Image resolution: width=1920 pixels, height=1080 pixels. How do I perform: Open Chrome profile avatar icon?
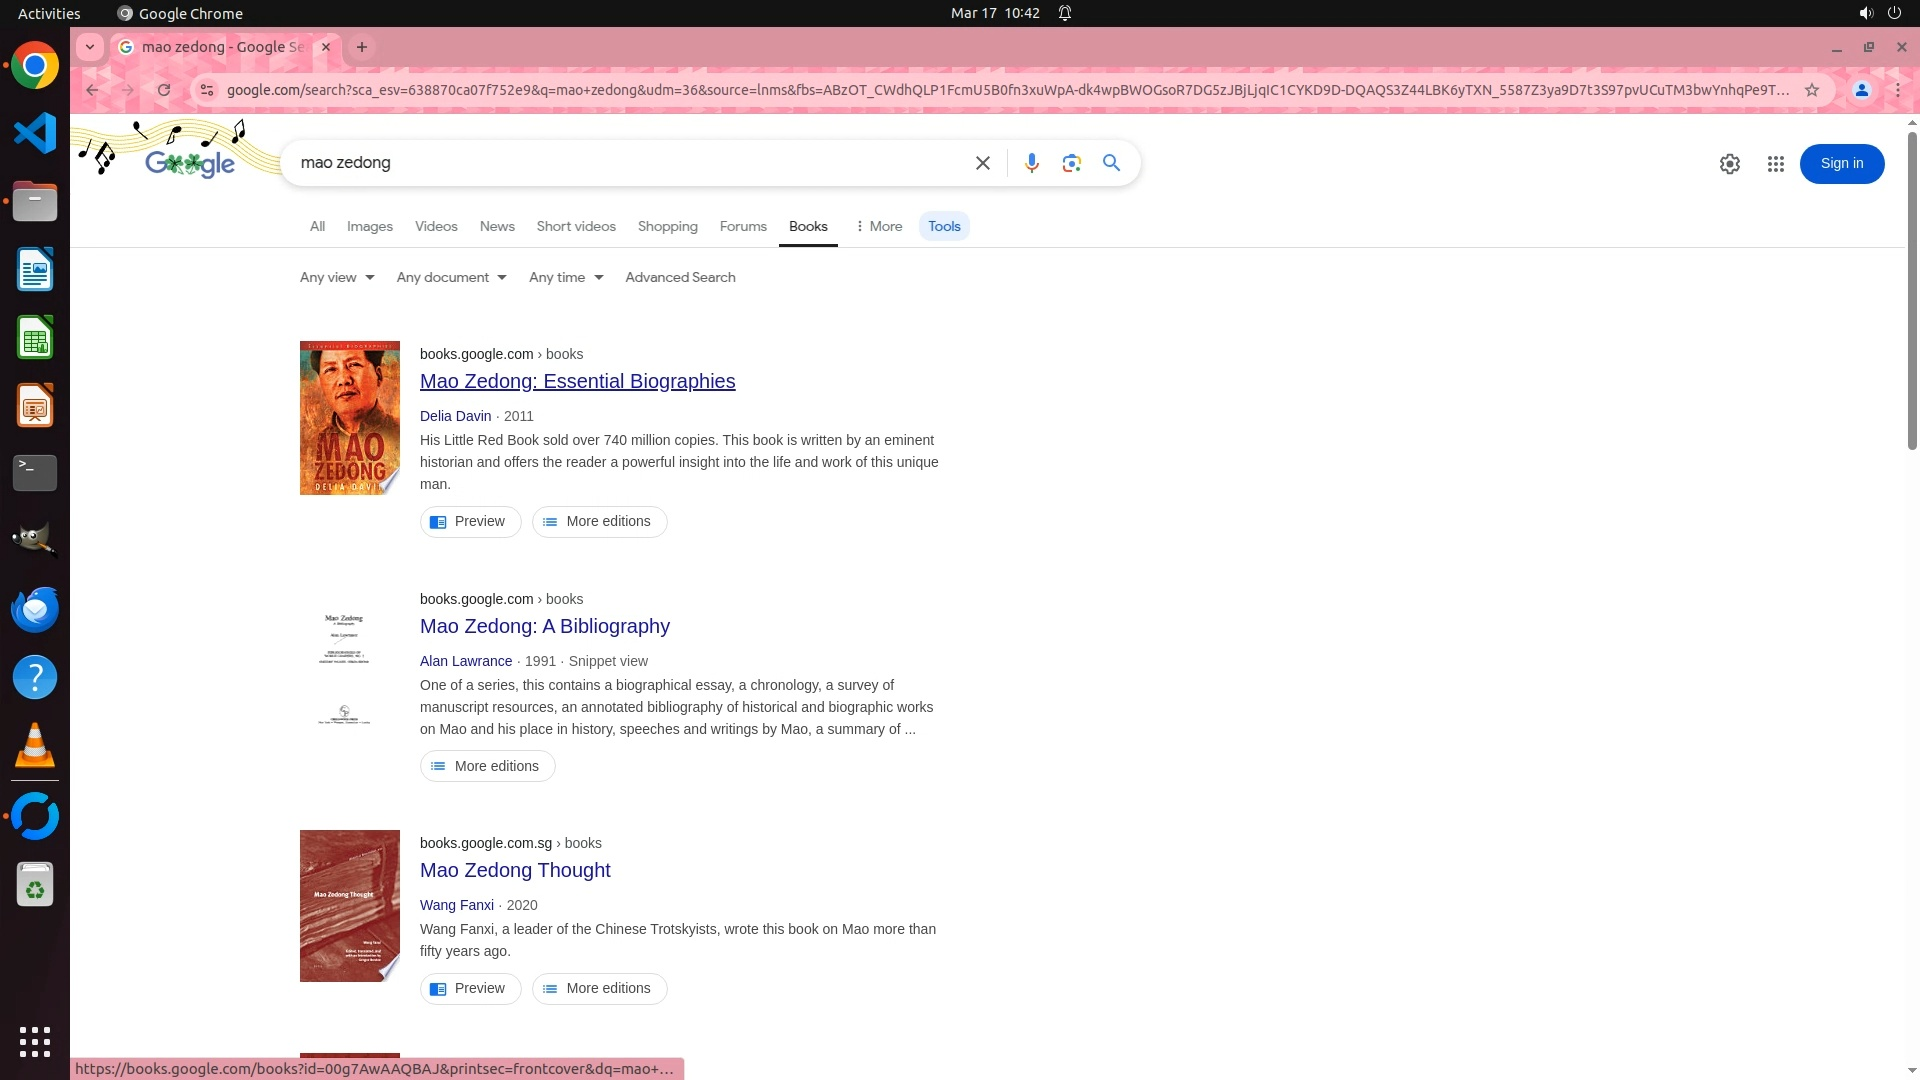tap(1861, 90)
